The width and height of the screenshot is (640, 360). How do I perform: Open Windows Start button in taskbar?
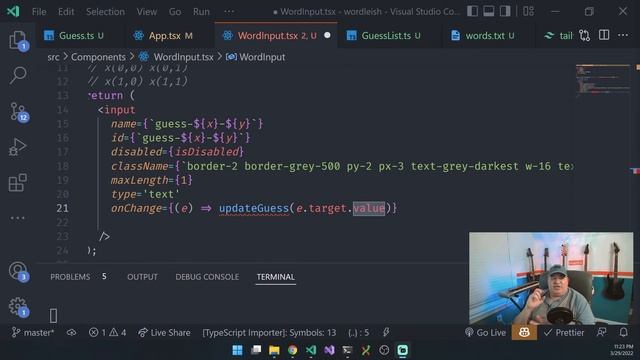tap(237, 350)
